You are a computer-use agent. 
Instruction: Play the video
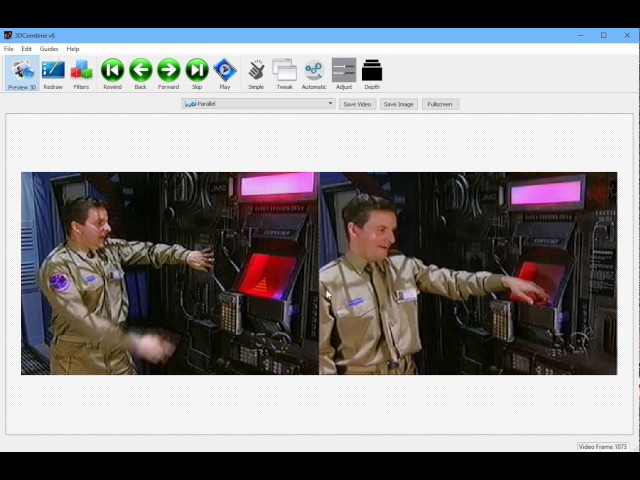(x=224, y=74)
